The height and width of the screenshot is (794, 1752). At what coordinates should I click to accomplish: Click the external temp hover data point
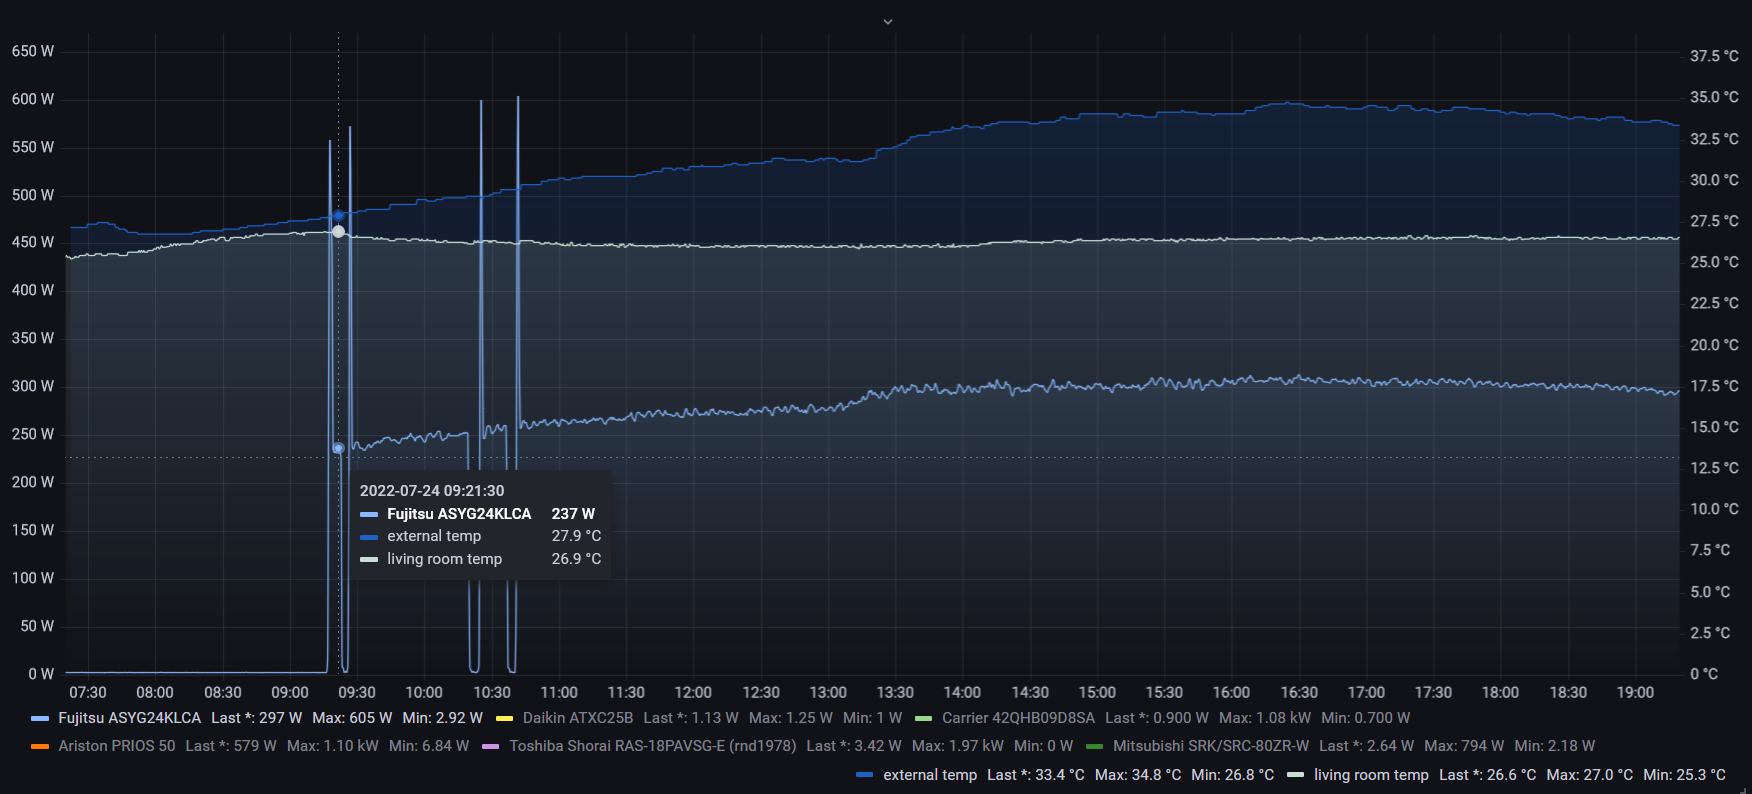point(338,216)
